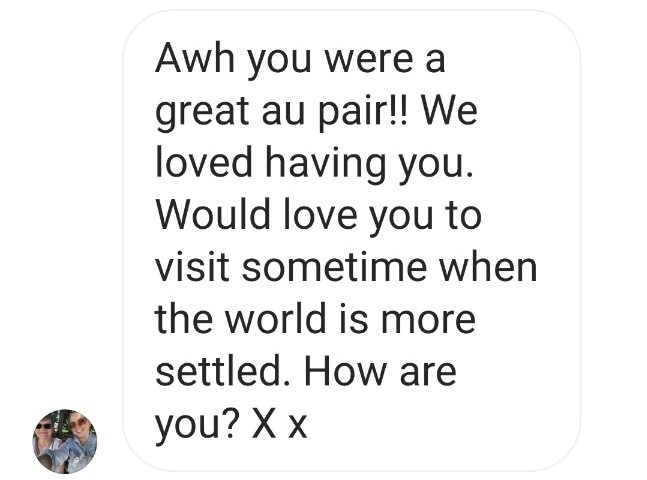Click the word "were" in the first line
The image size is (647, 480).
(368, 60)
